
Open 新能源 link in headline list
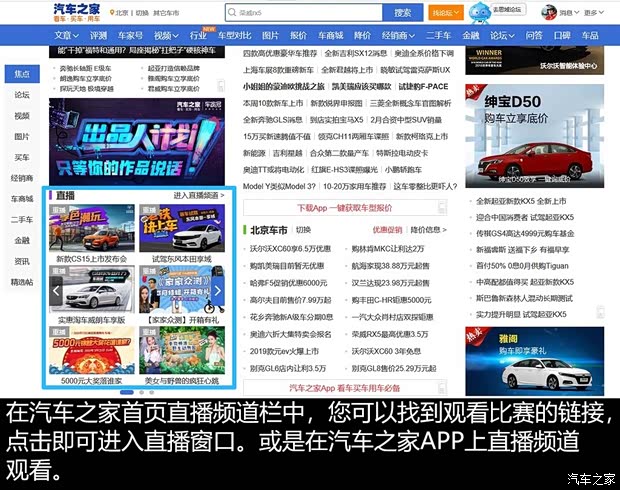point(254,153)
